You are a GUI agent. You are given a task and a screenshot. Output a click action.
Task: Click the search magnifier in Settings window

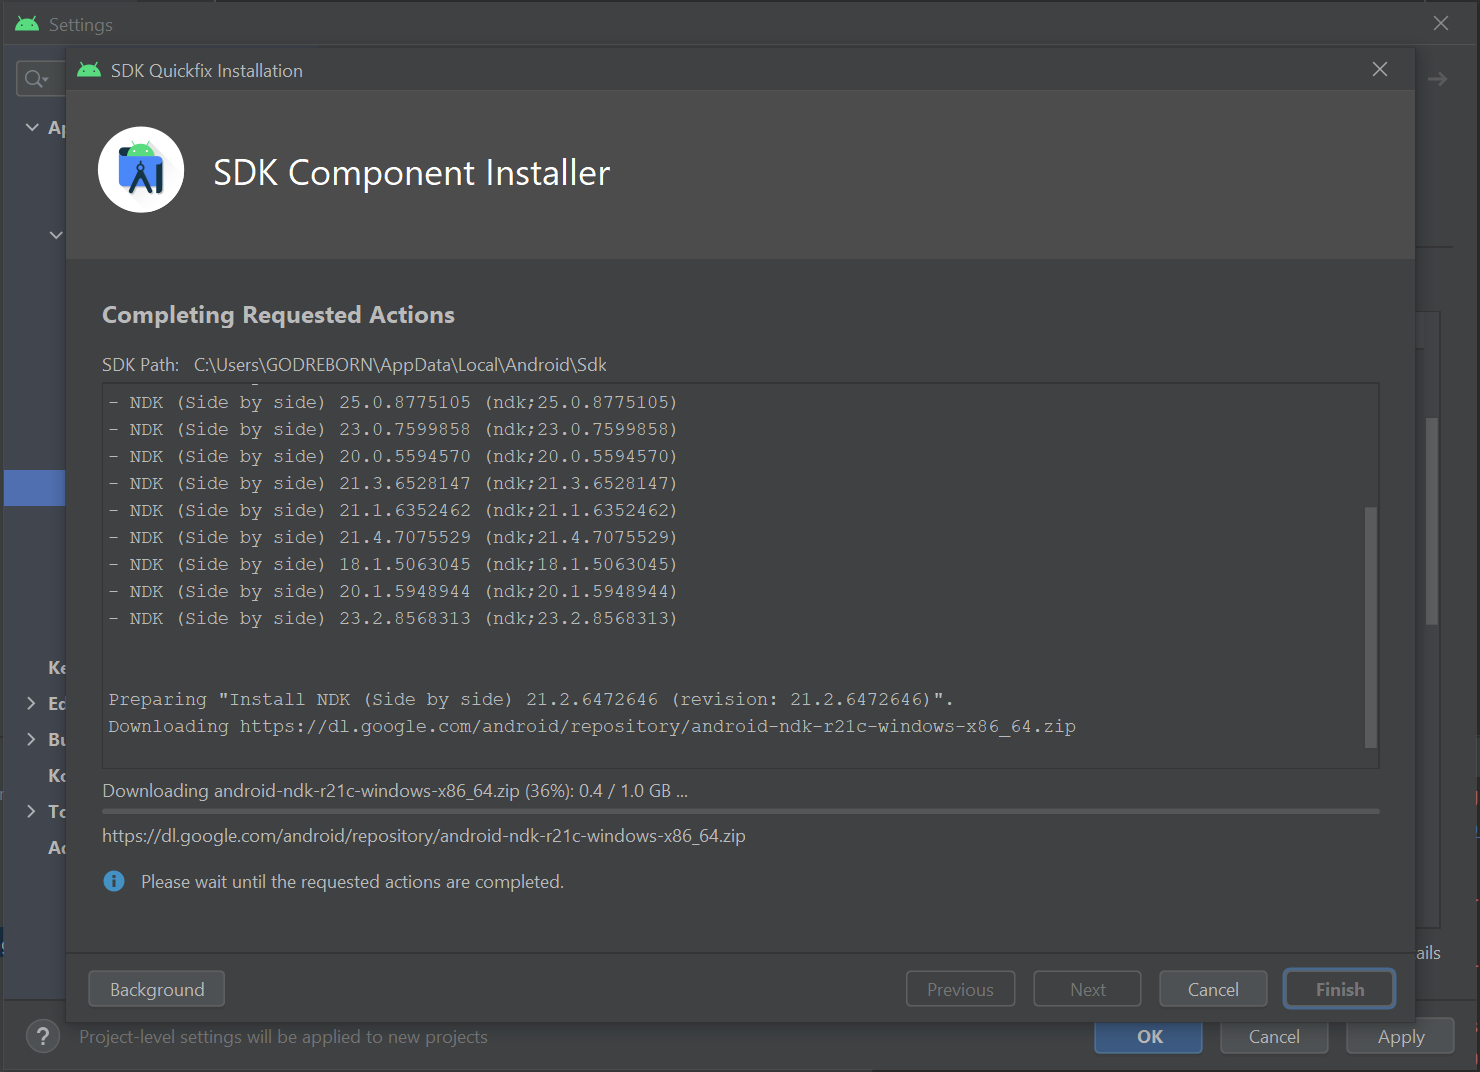(36, 79)
